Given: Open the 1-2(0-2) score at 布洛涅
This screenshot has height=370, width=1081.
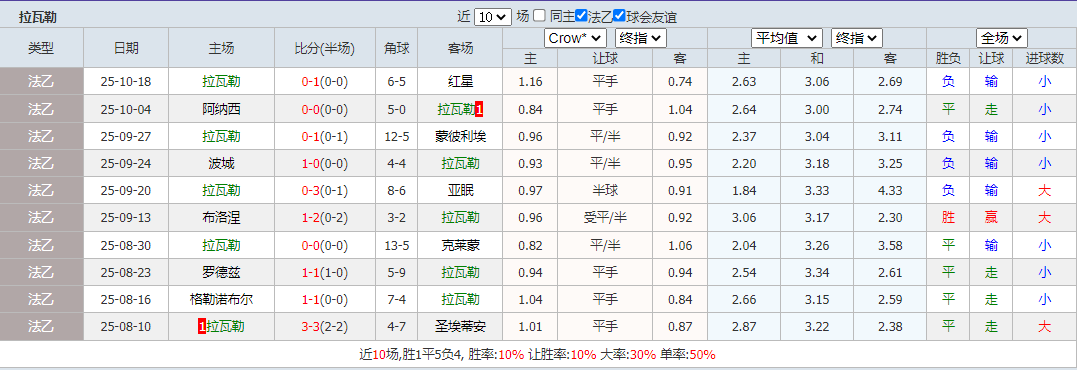Looking at the screenshot, I should tap(325, 218).
